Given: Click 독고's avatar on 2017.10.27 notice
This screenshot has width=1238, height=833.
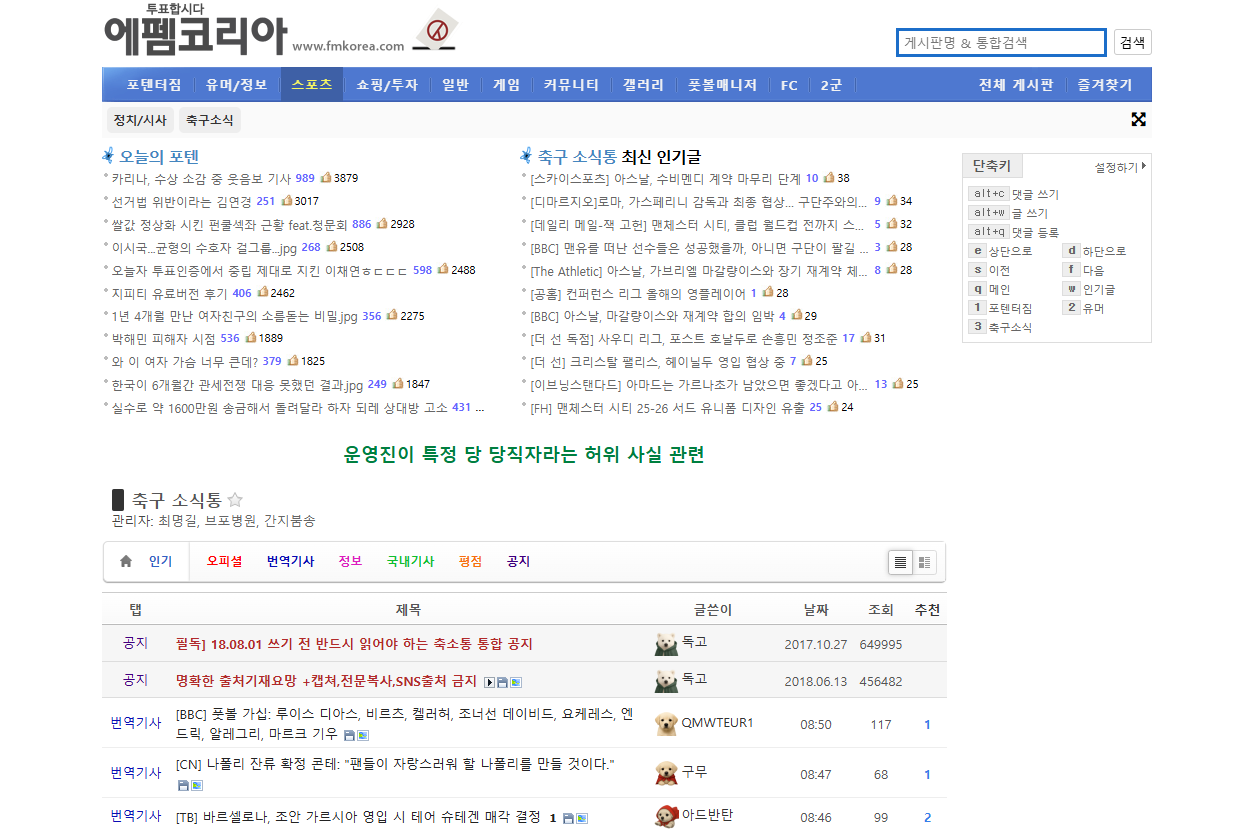Looking at the screenshot, I should [666, 644].
